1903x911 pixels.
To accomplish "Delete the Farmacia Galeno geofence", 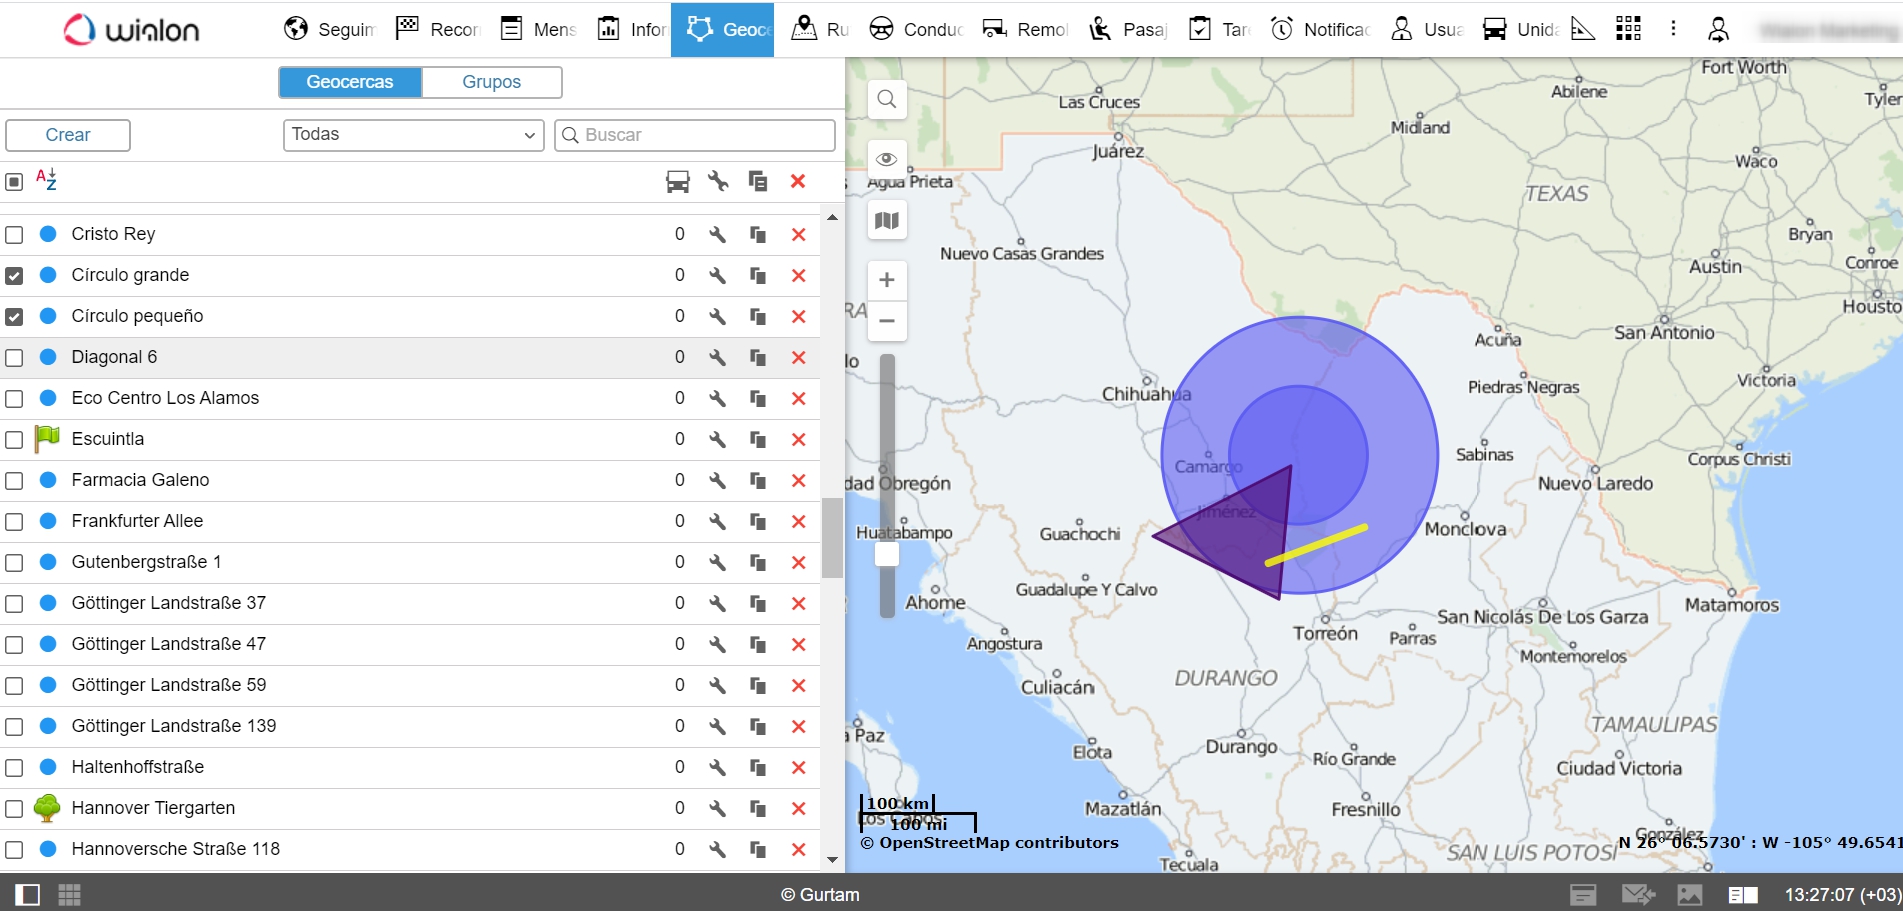I will (x=798, y=481).
